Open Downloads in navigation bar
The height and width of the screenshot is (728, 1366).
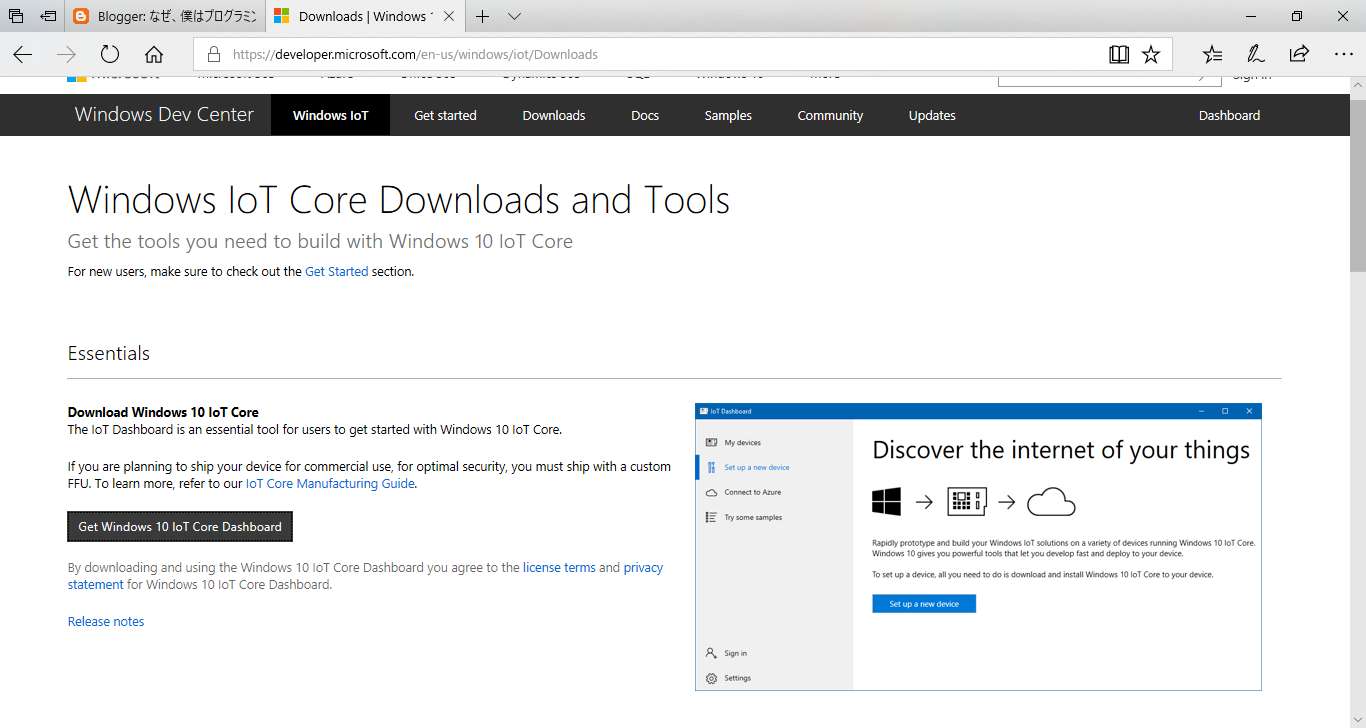pyautogui.click(x=554, y=115)
